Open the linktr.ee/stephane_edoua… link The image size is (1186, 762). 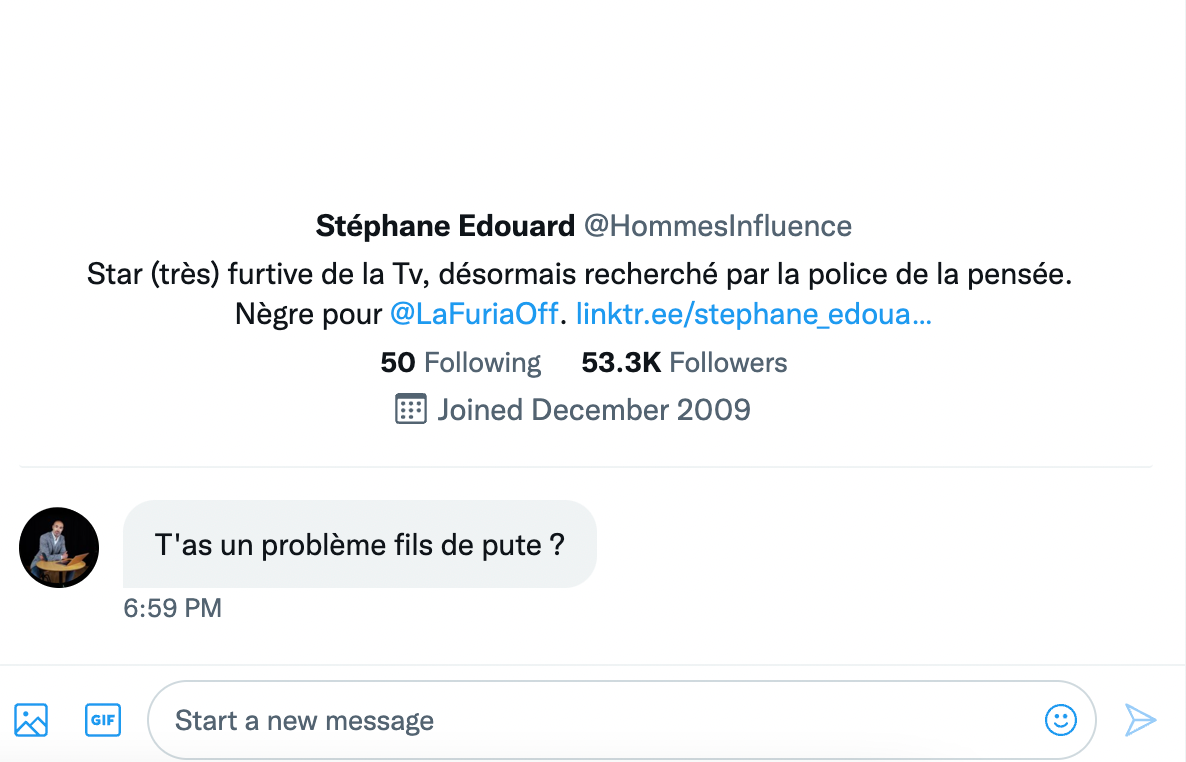click(754, 315)
